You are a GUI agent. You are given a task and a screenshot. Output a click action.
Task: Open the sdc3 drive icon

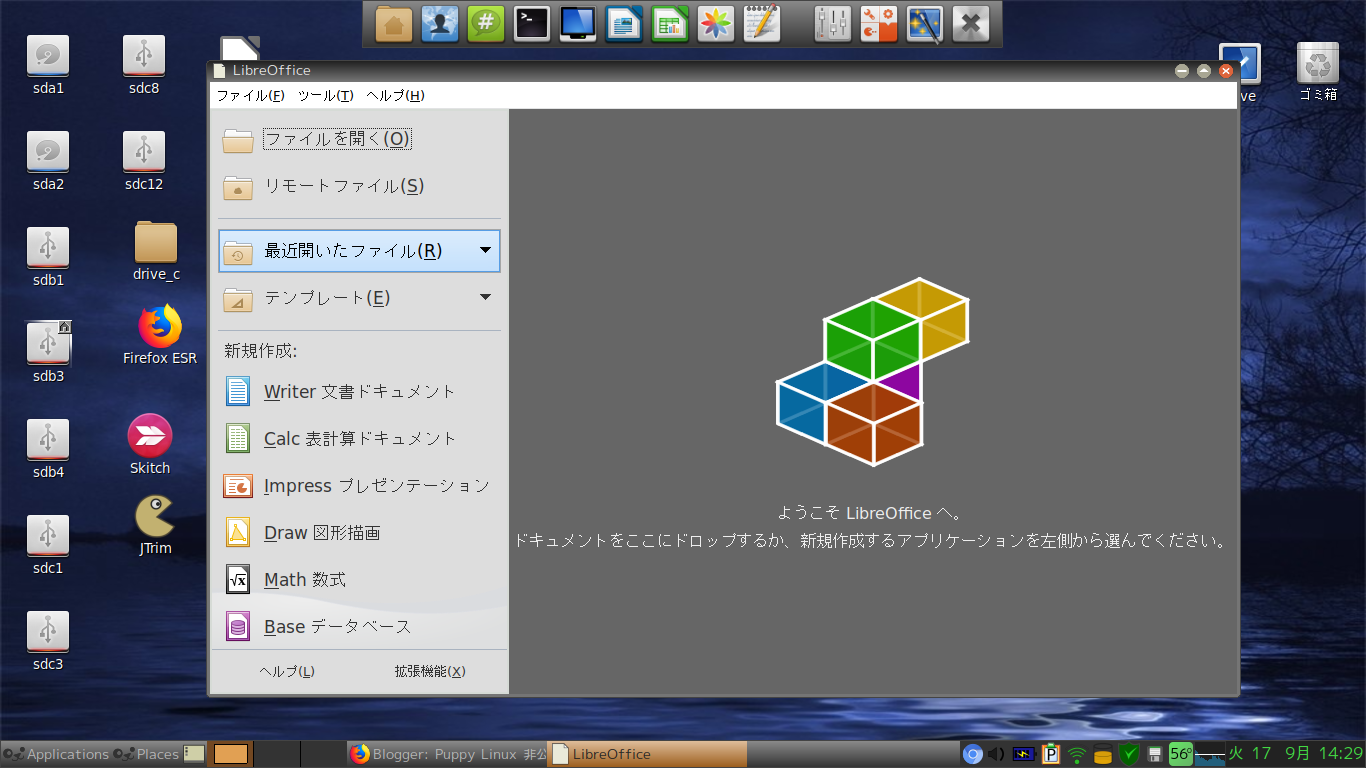[48, 632]
